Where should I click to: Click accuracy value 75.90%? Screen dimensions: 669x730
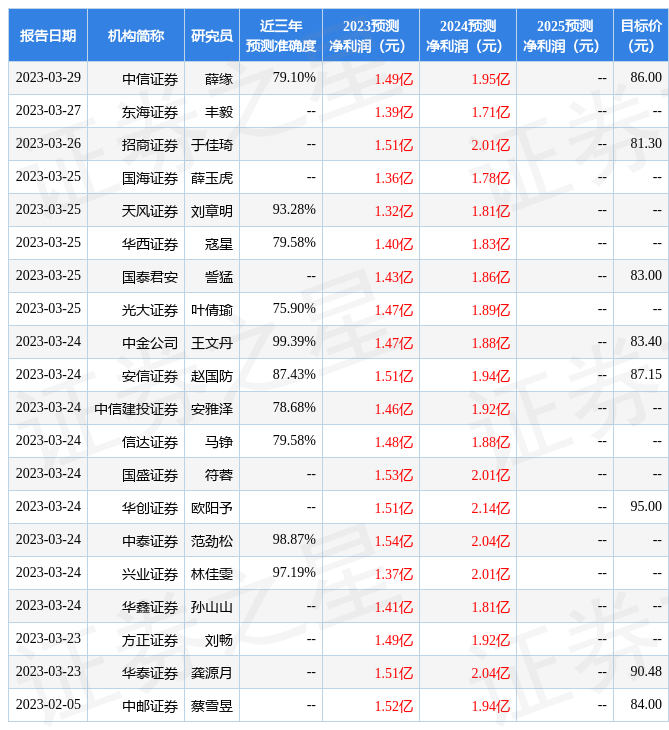pos(294,309)
